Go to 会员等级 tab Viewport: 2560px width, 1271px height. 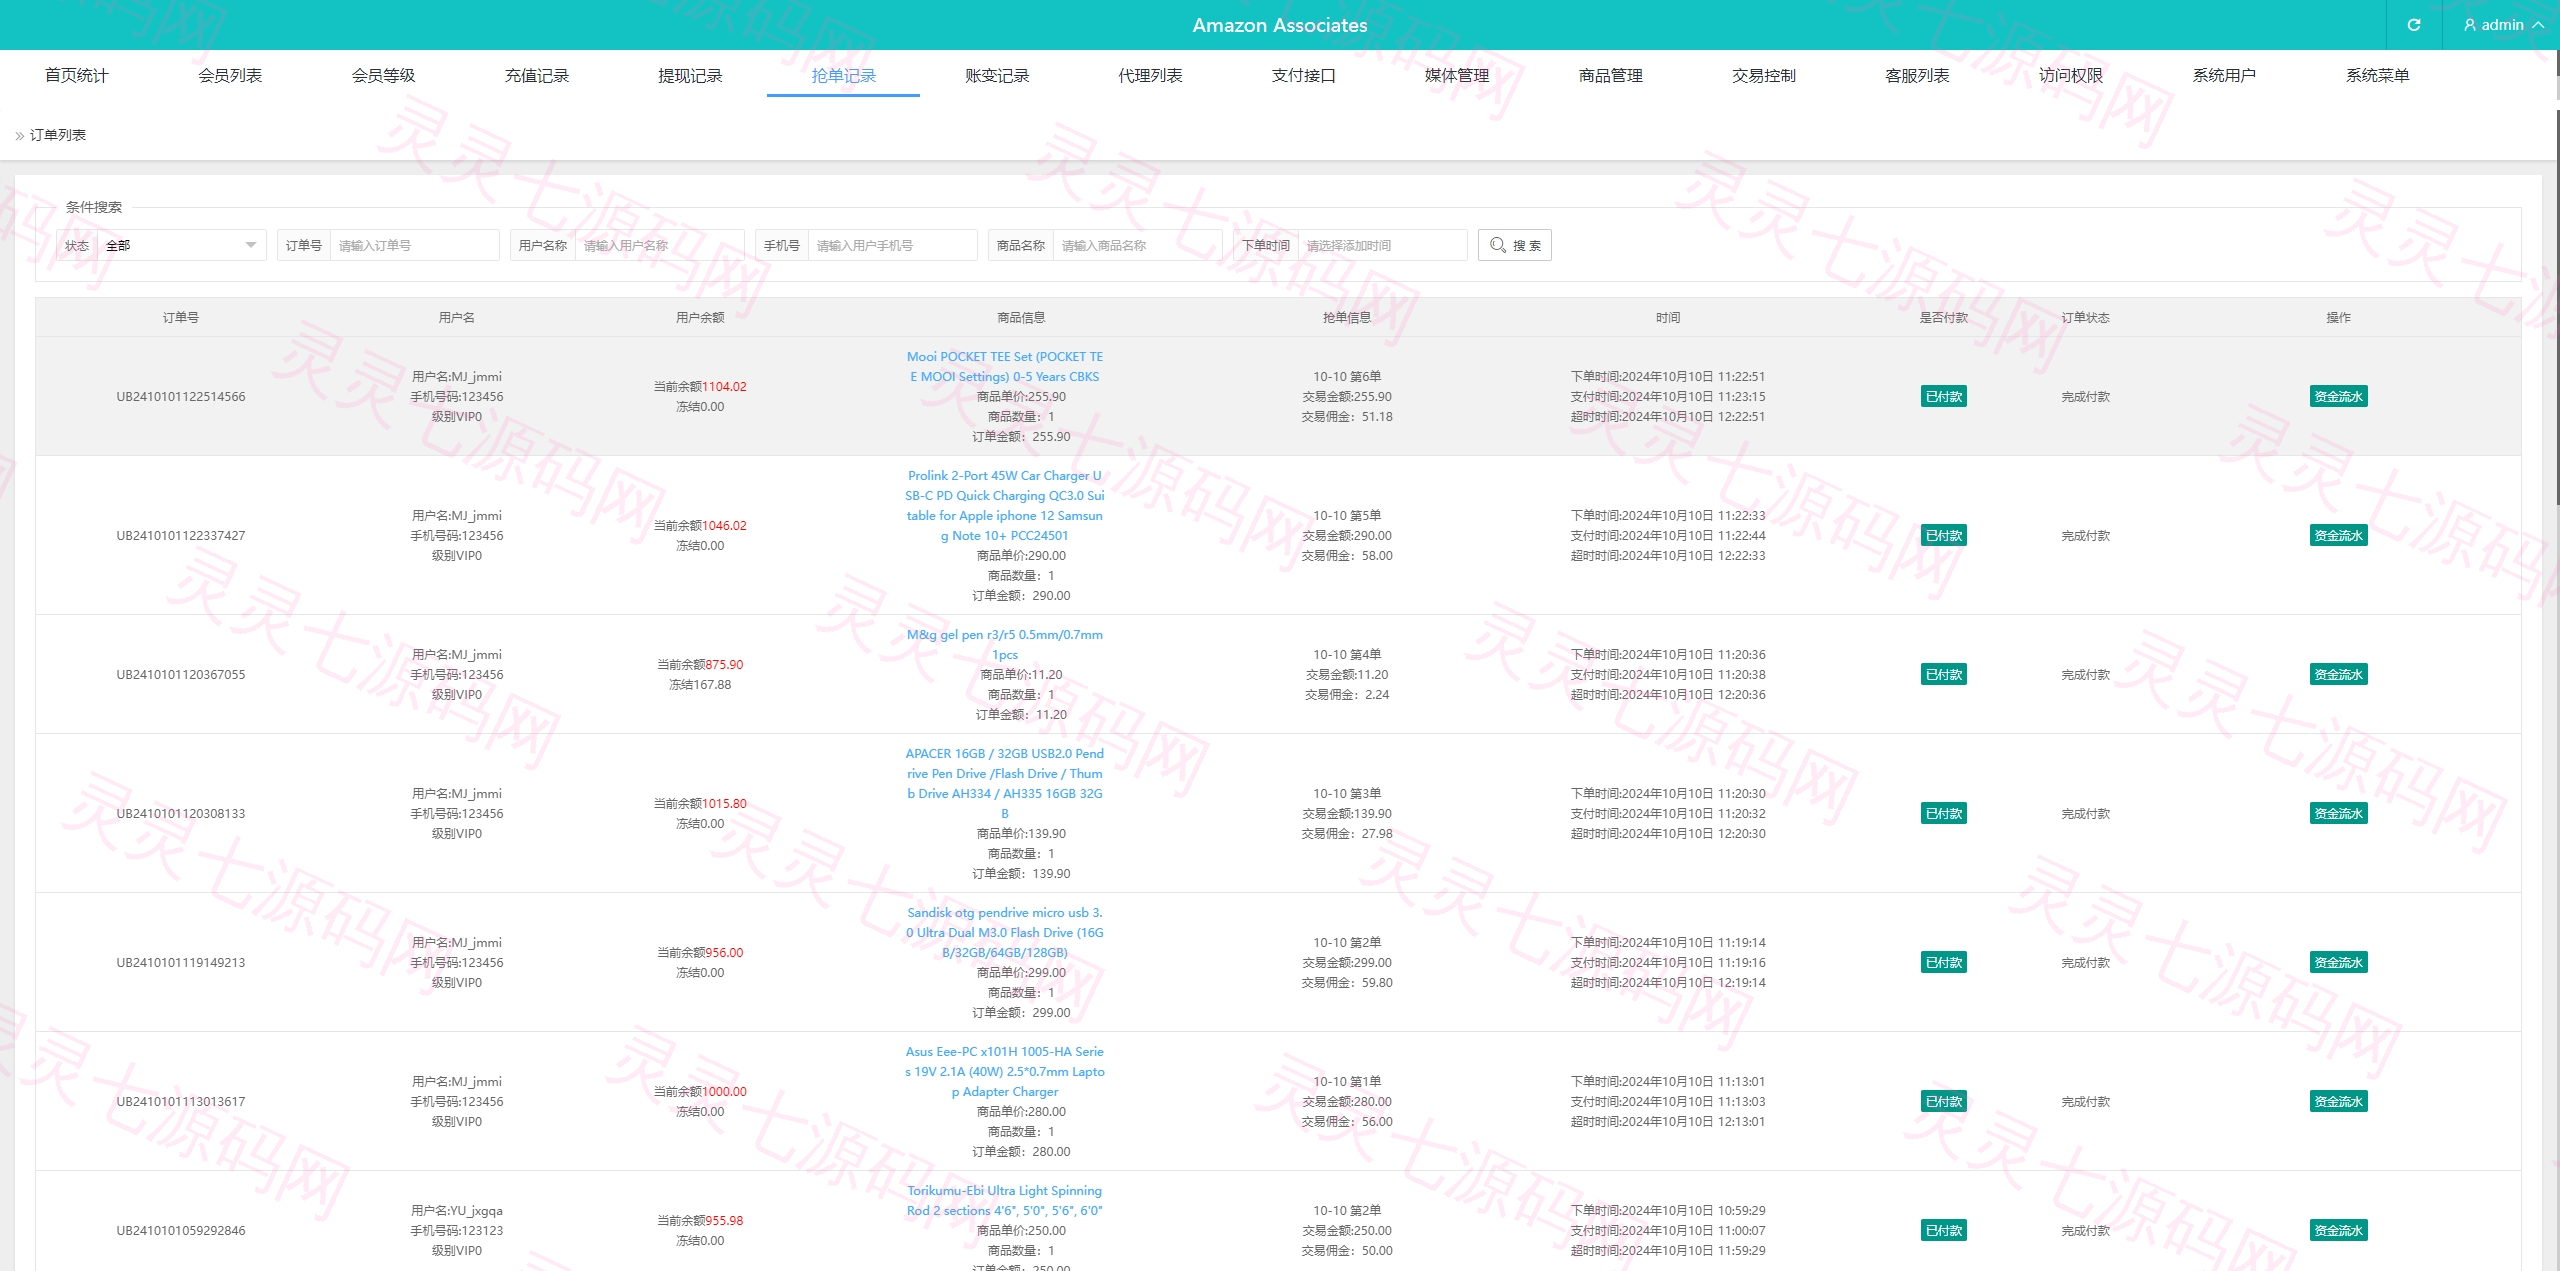[x=383, y=76]
